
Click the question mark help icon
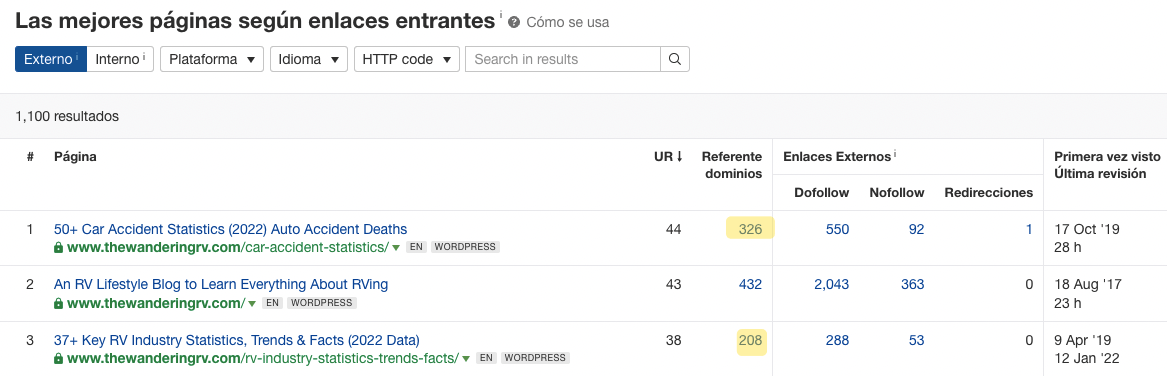[x=514, y=22]
